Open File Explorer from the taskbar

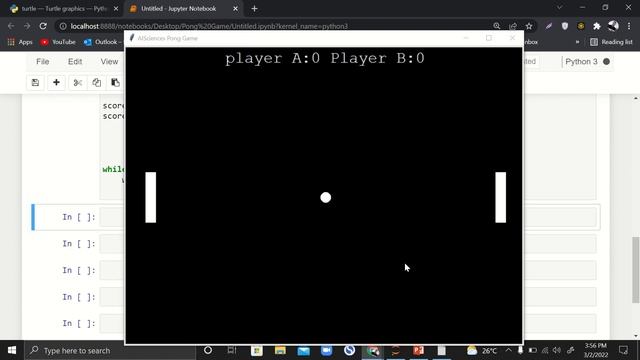click(280, 350)
